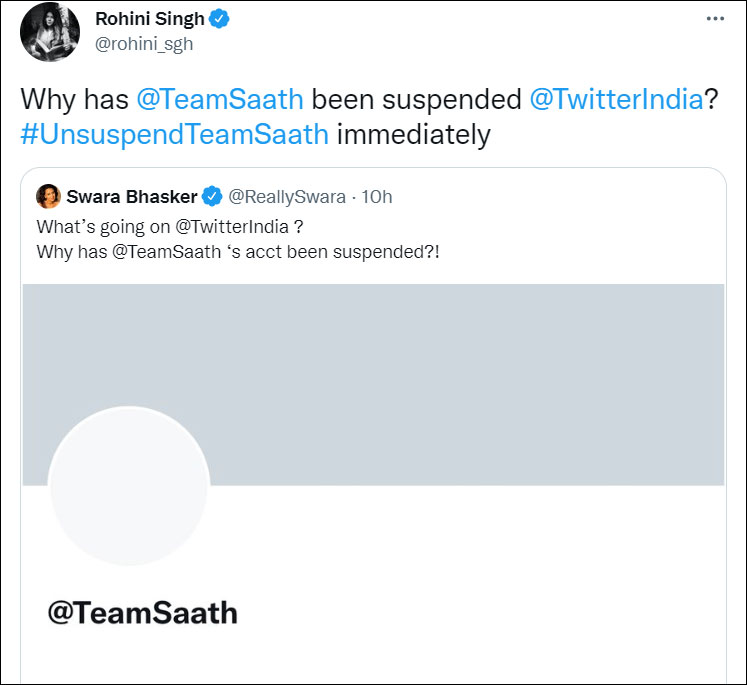Click the bold @TeamSaath profile name

(x=143, y=612)
